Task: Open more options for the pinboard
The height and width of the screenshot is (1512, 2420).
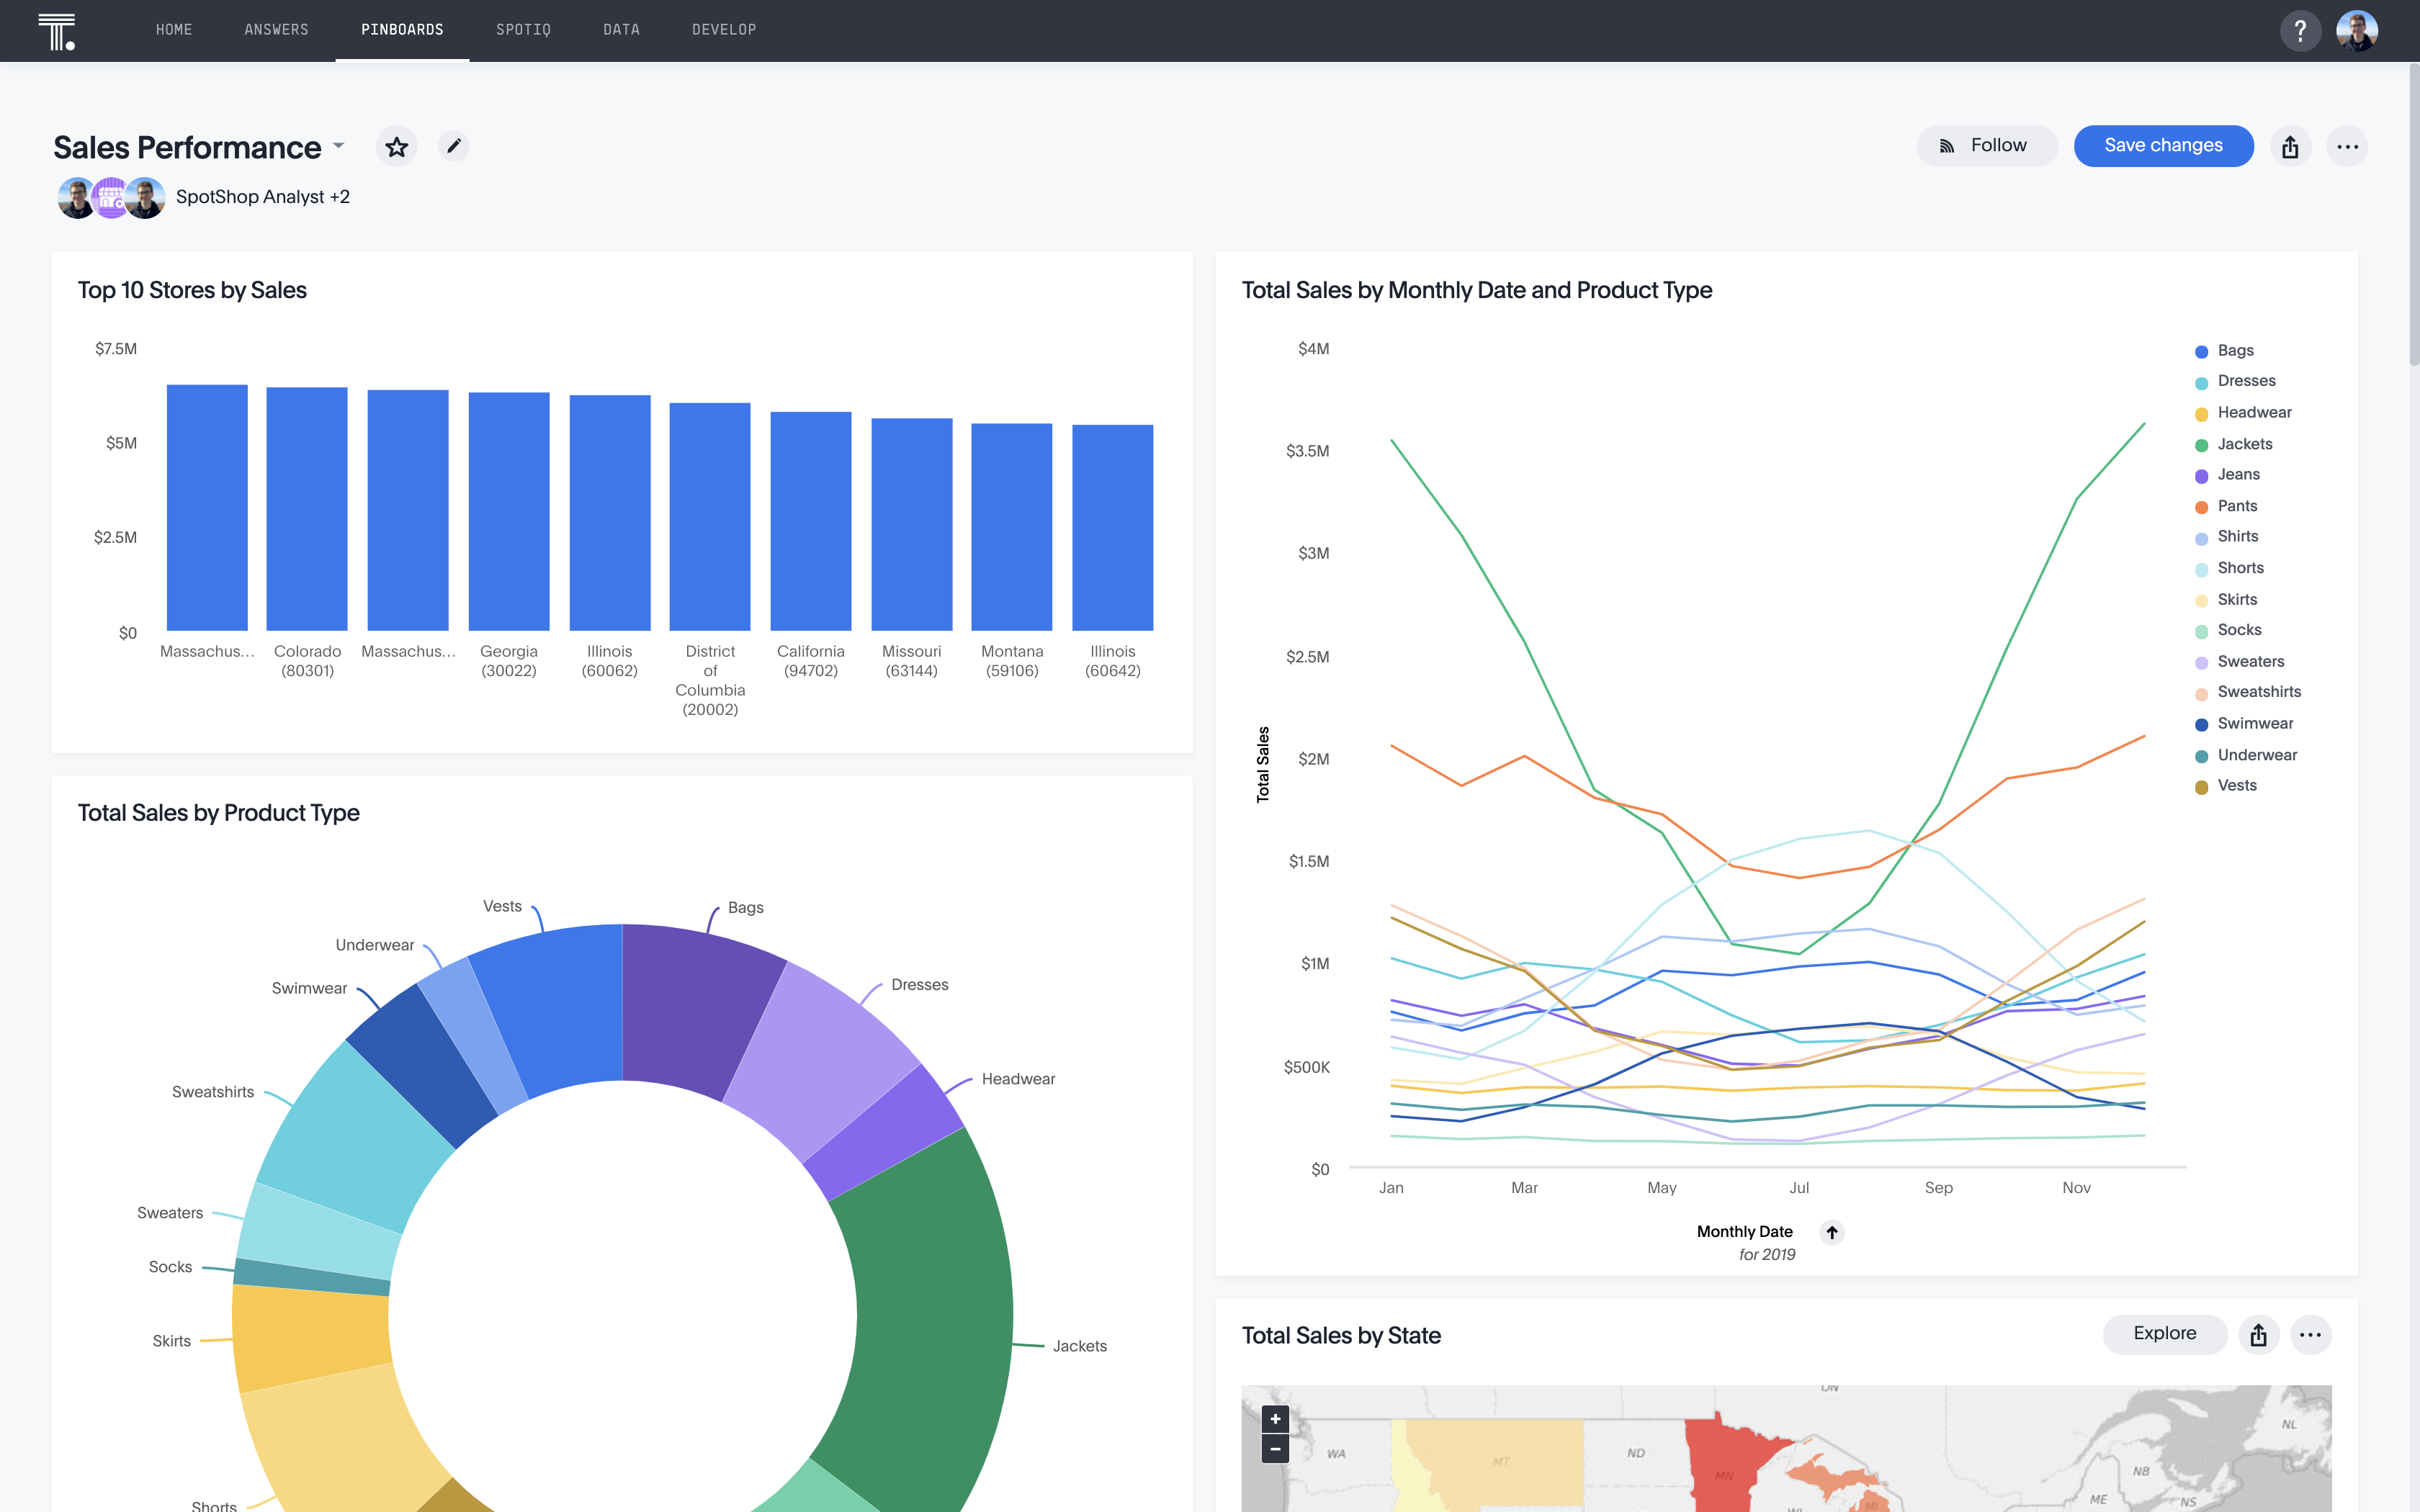Action: [x=2348, y=146]
